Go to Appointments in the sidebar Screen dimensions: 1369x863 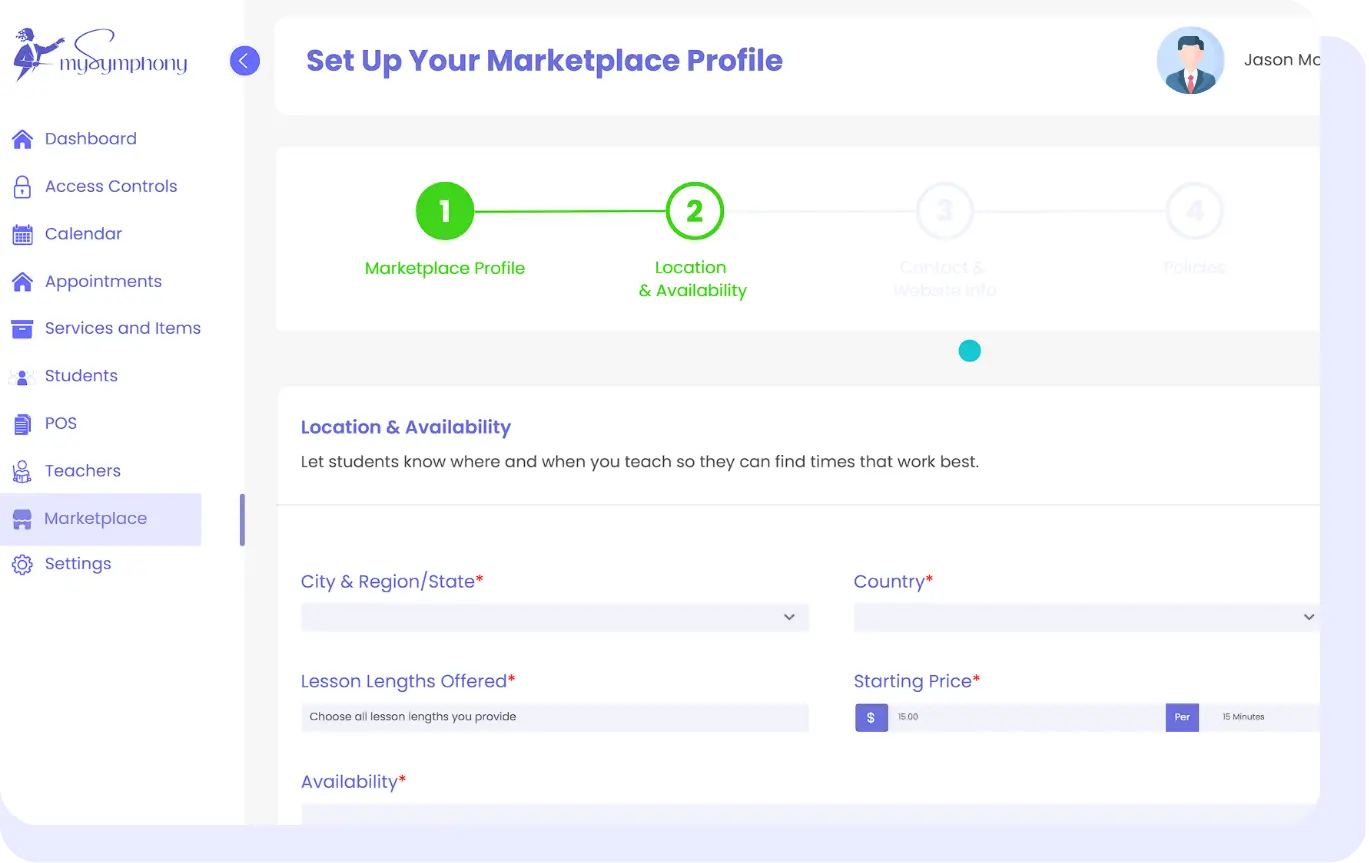click(x=103, y=282)
